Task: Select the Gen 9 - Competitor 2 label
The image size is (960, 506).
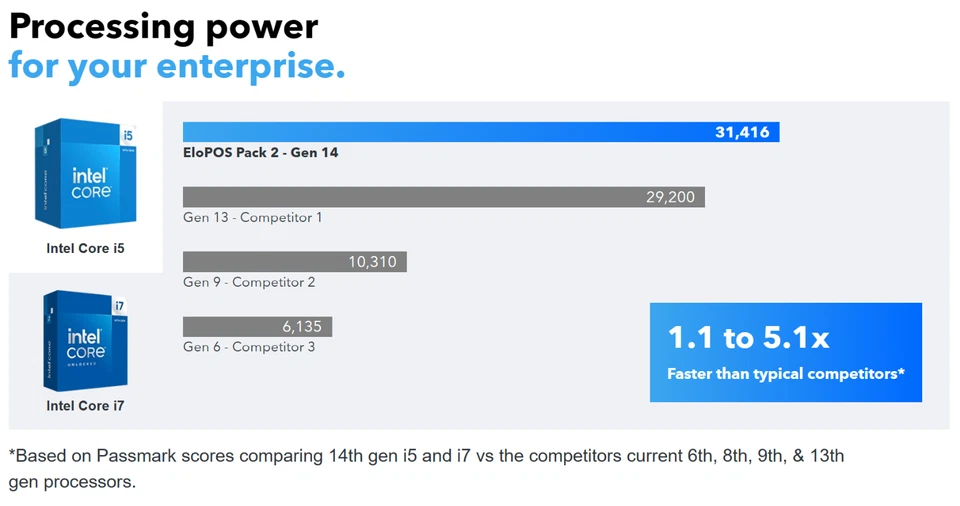Action: (x=249, y=282)
